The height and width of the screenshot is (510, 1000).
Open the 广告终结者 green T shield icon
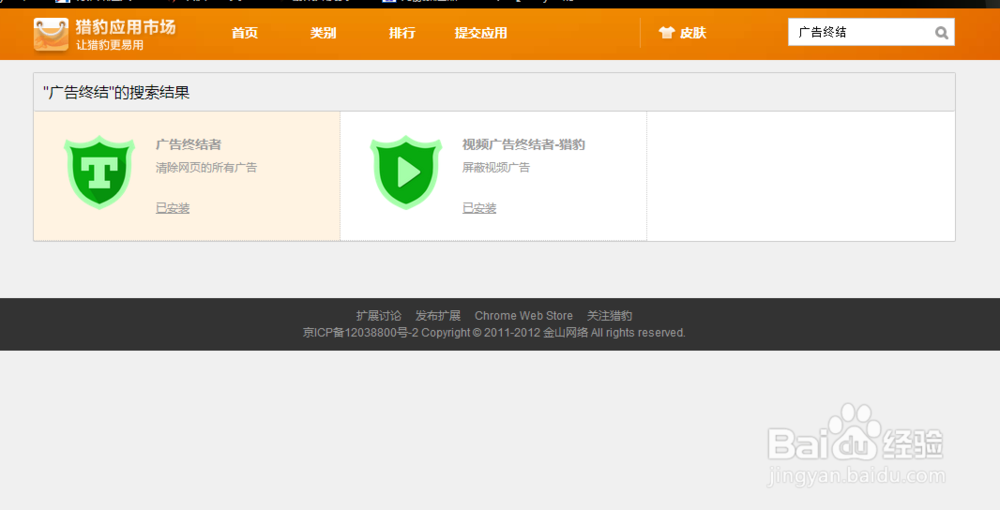coord(99,172)
